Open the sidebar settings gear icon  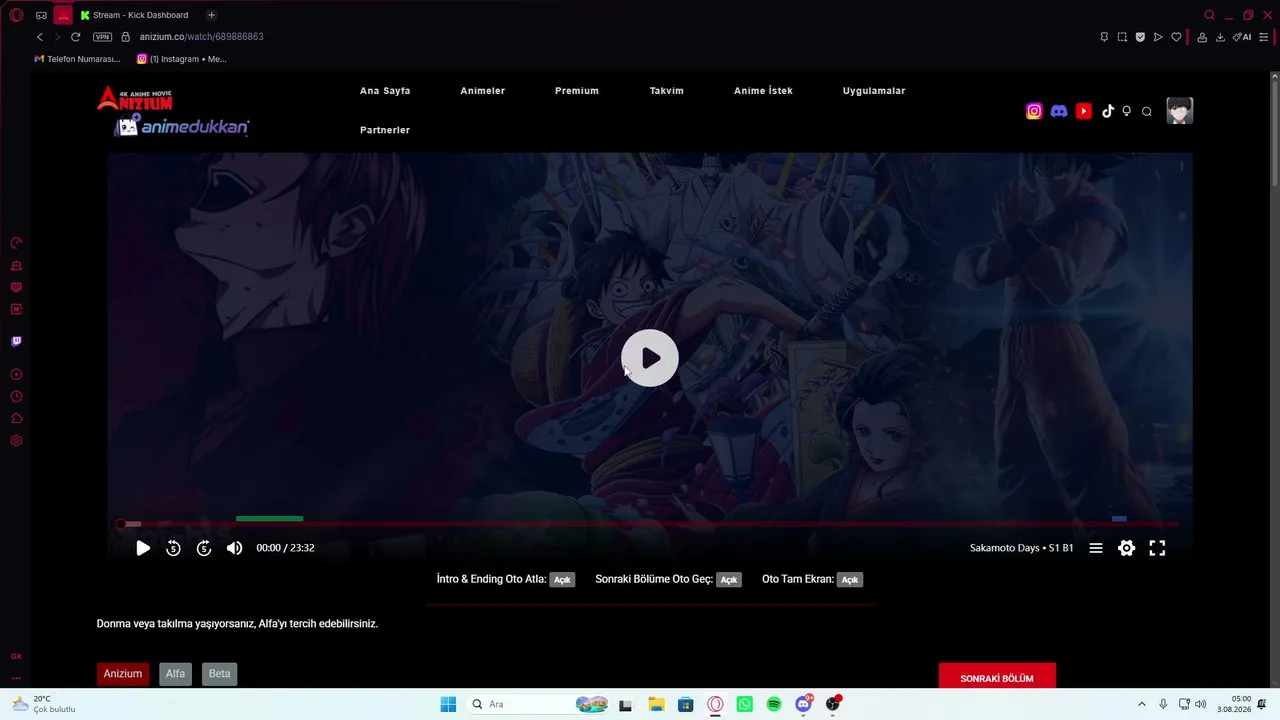pyautogui.click(x=16, y=441)
